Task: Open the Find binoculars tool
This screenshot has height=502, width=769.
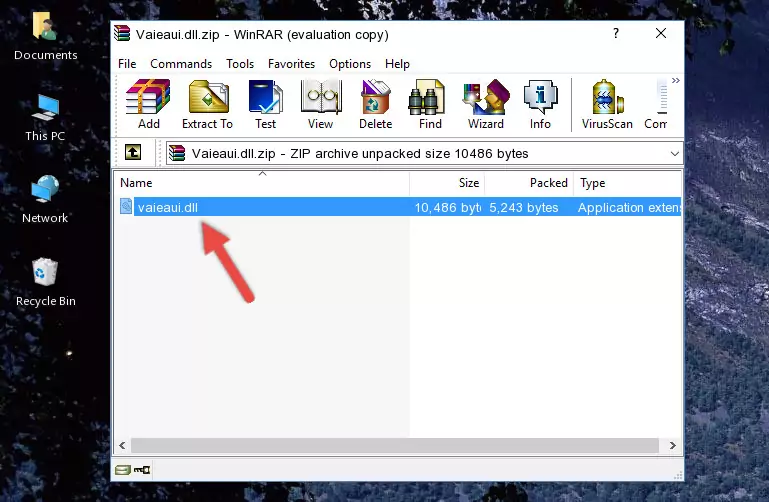Action: [x=430, y=104]
